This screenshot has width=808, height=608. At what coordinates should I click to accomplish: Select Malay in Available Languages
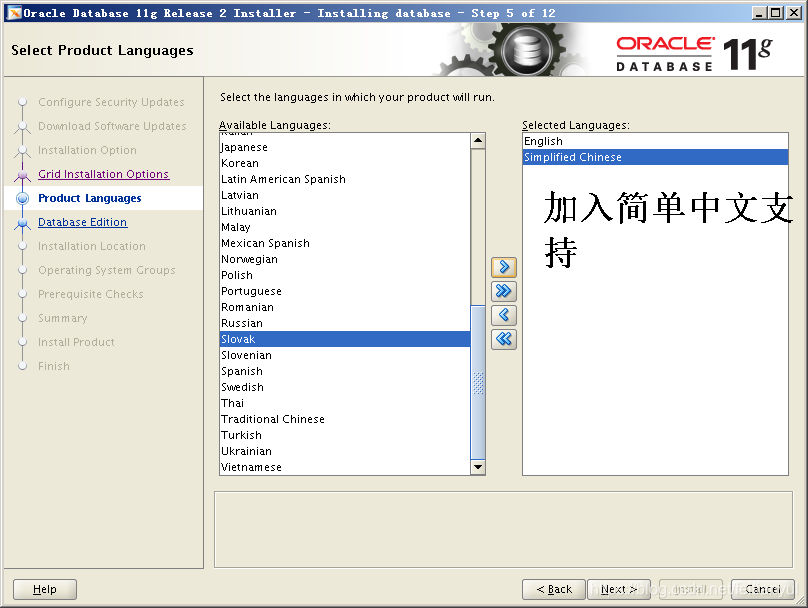click(x=345, y=227)
